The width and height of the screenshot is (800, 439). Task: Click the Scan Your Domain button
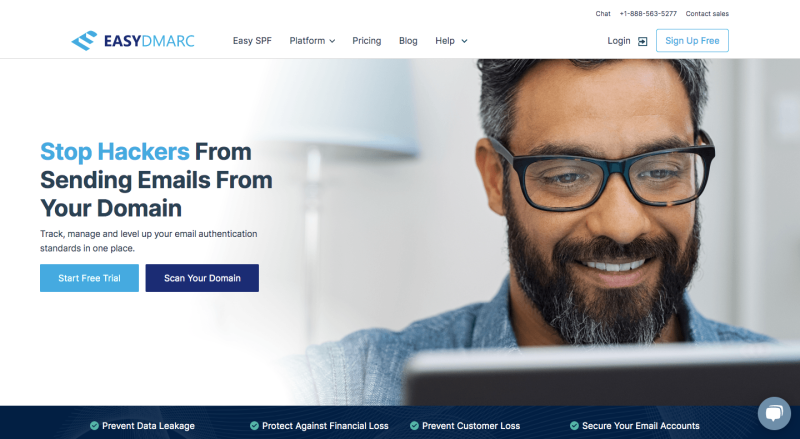coord(202,278)
